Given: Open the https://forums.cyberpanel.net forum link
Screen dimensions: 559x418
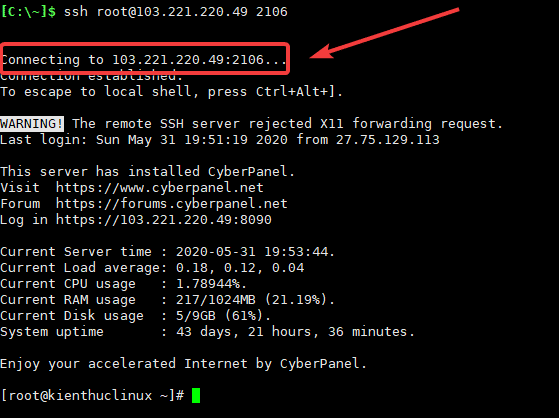Looking at the screenshot, I should (171, 204).
